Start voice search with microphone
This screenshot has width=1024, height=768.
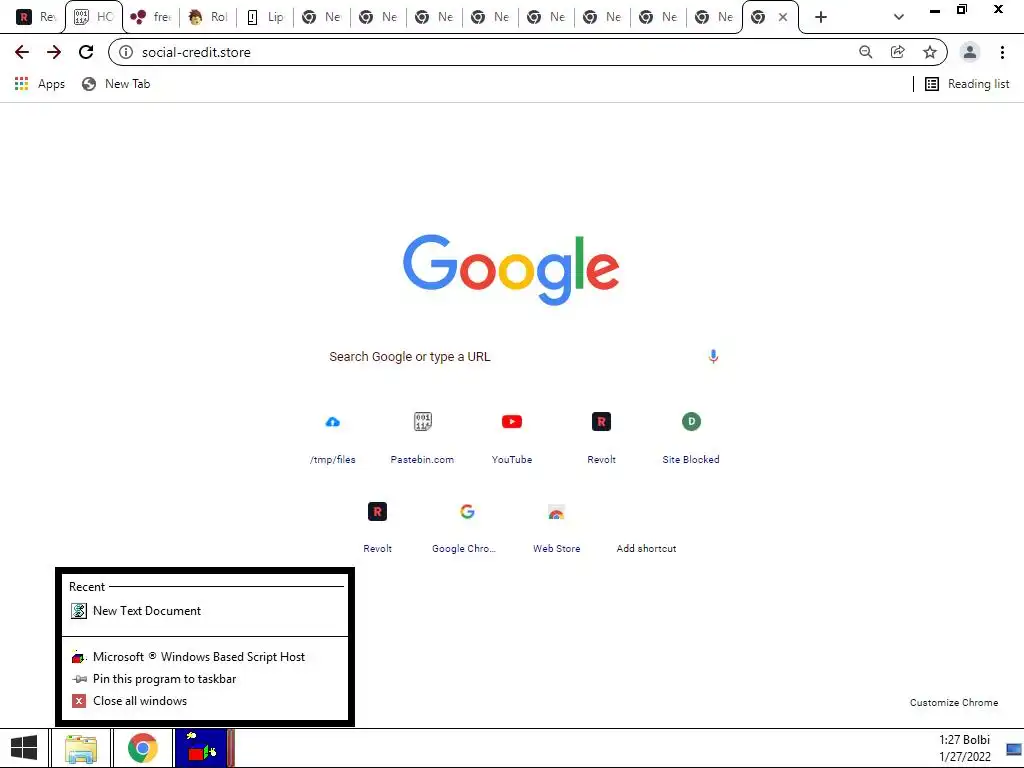click(713, 357)
